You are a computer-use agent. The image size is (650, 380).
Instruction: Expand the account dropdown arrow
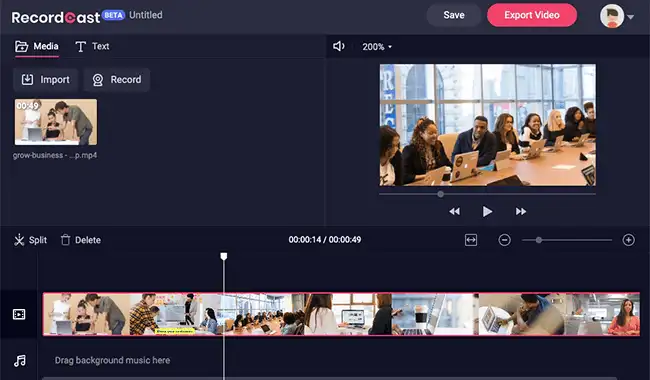pos(631,17)
